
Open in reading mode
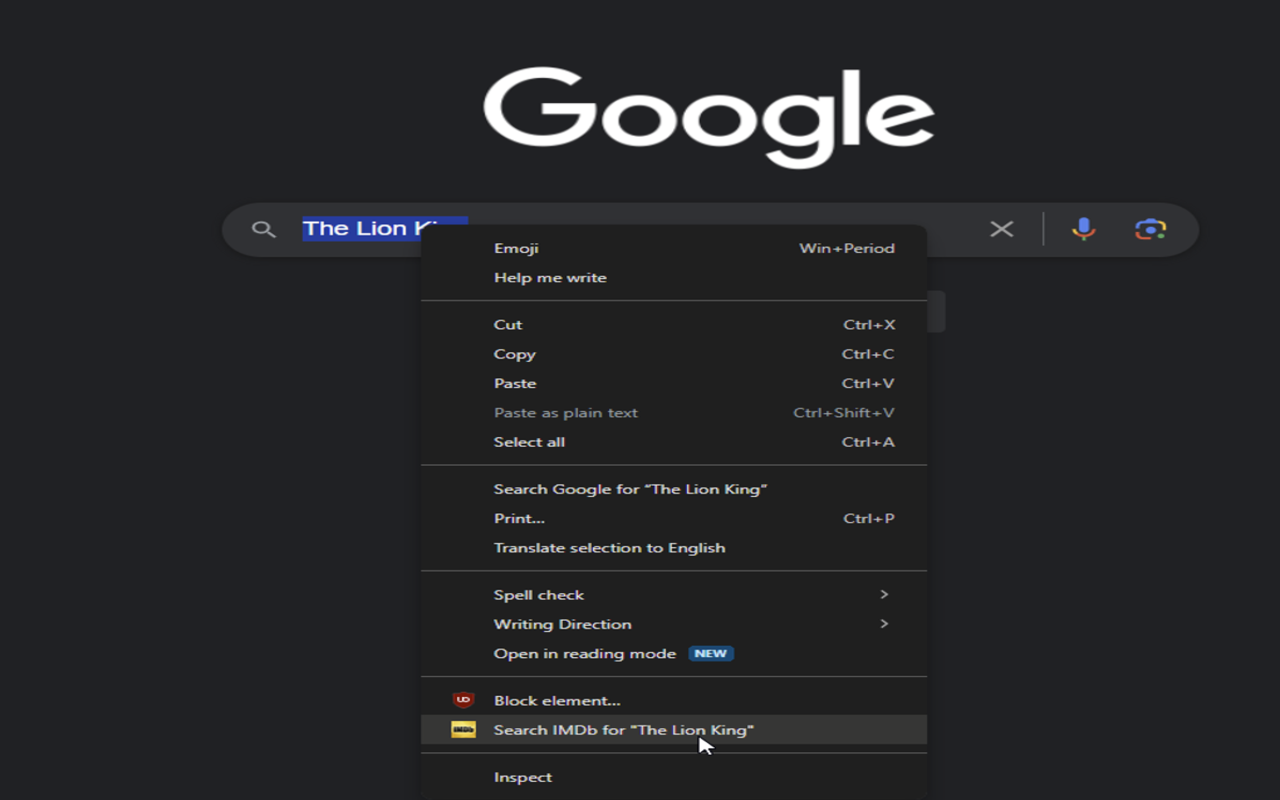pos(674,654)
